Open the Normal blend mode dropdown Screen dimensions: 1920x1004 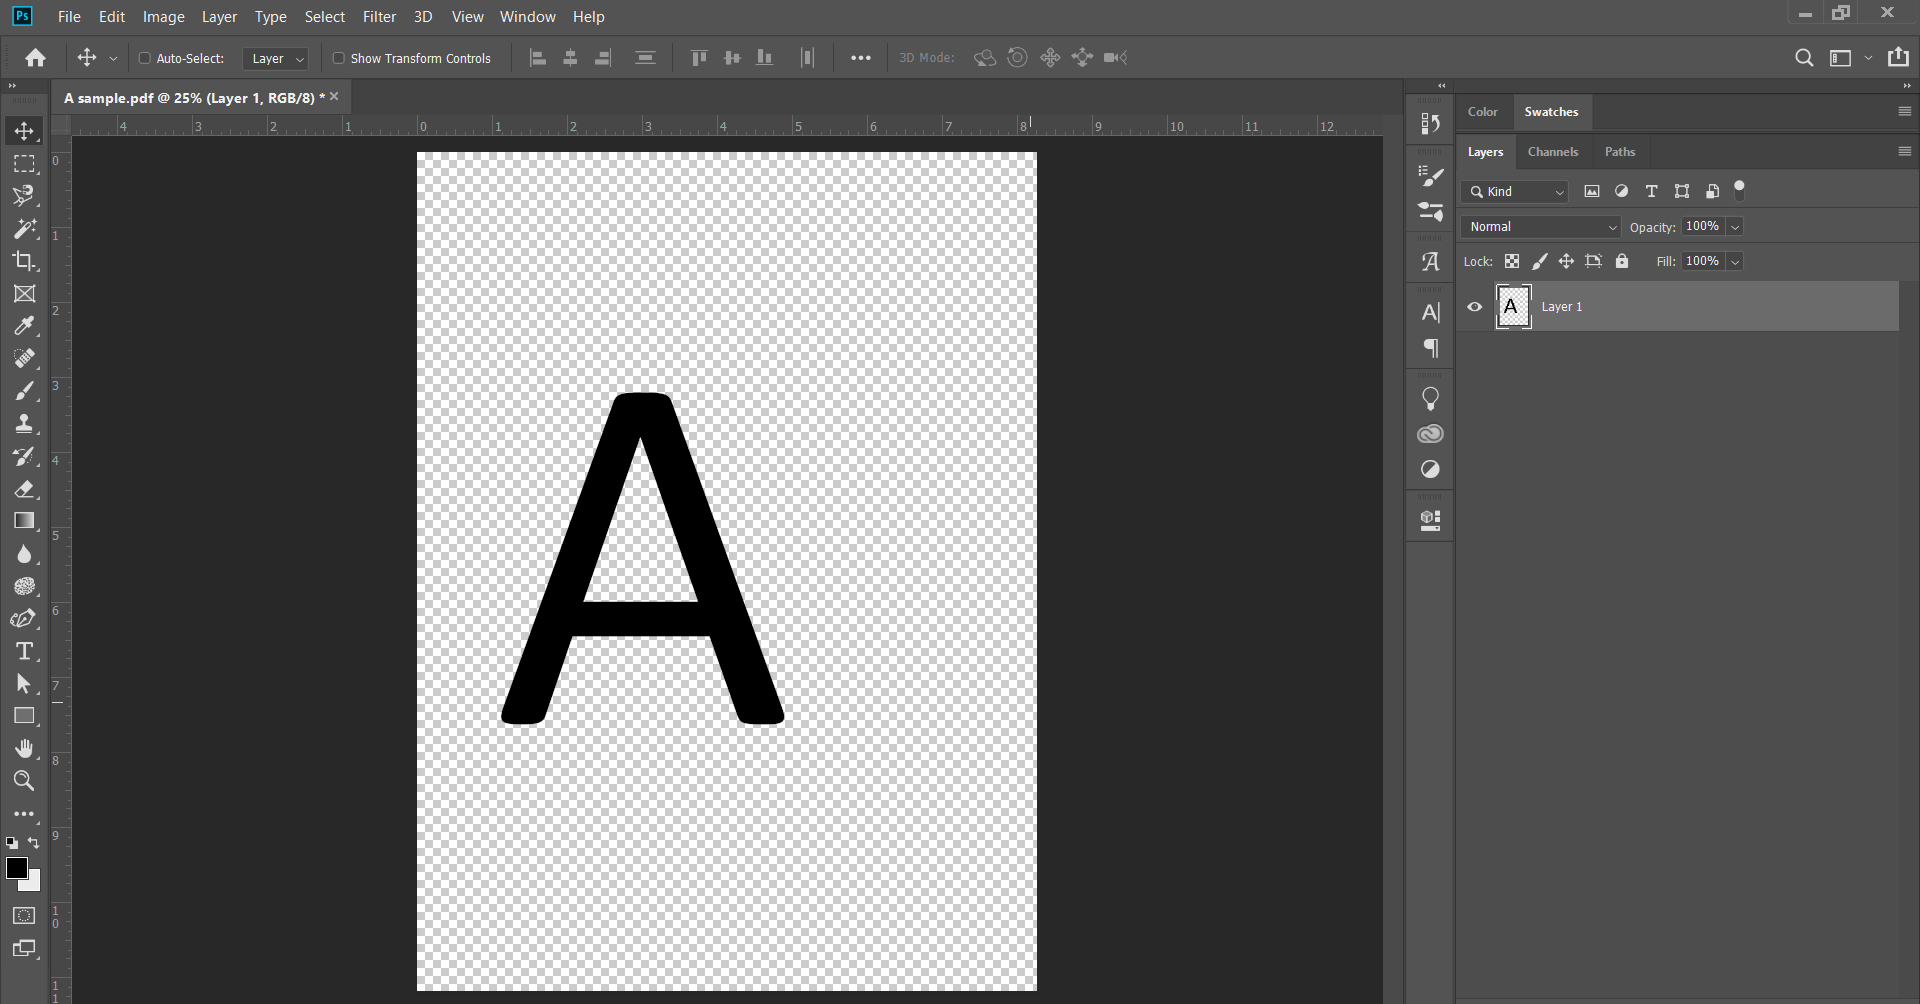[x=1540, y=227]
